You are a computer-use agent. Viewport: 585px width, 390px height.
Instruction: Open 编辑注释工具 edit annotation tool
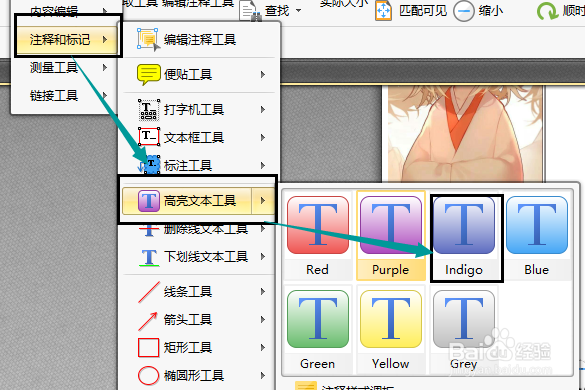[x=199, y=39]
